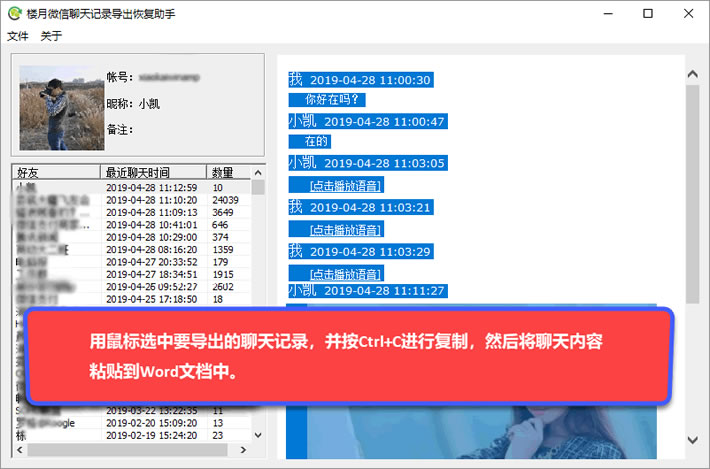The width and height of the screenshot is (710, 469).
Task: Open the 文件 menu
Action: tap(18, 36)
